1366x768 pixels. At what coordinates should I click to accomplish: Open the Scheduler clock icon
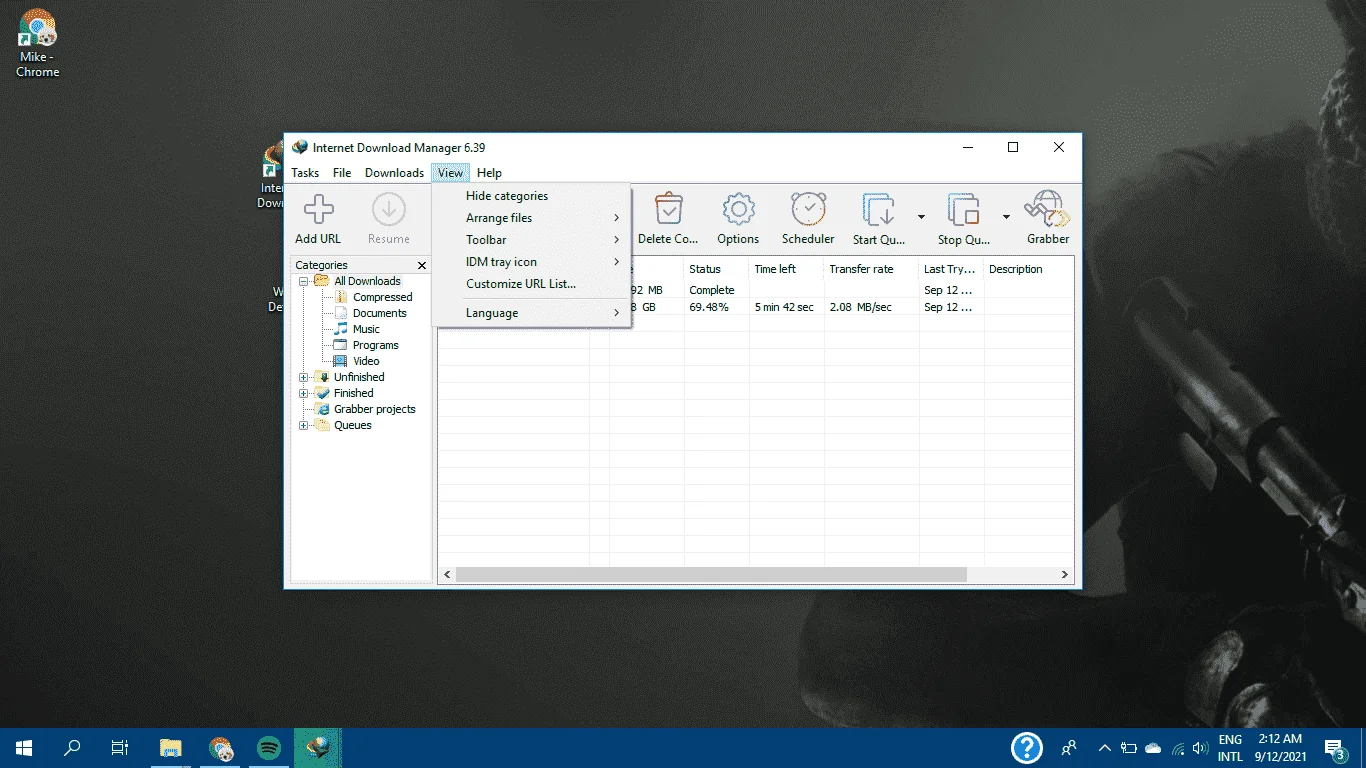pyautogui.click(x=808, y=210)
